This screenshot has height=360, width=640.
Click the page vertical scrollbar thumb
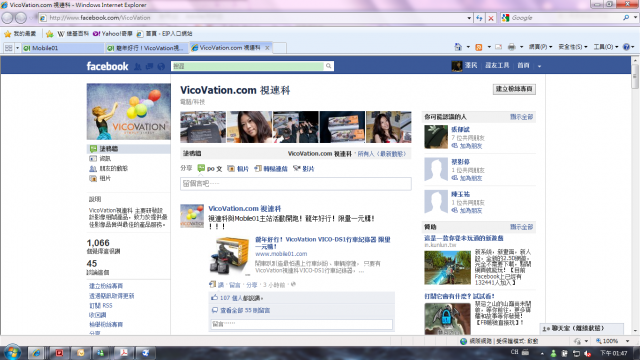coord(635,76)
